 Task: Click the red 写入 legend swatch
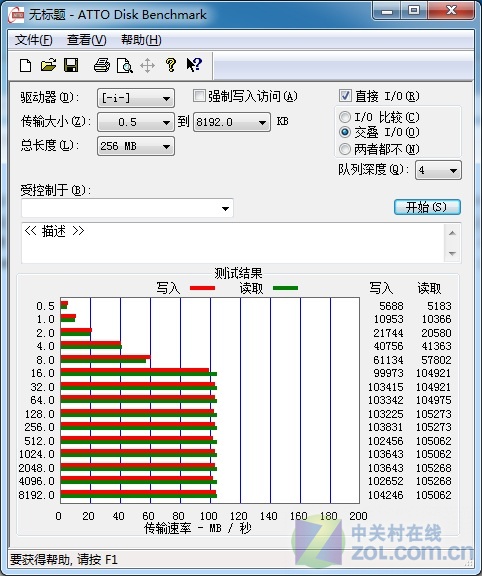[202, 288]
